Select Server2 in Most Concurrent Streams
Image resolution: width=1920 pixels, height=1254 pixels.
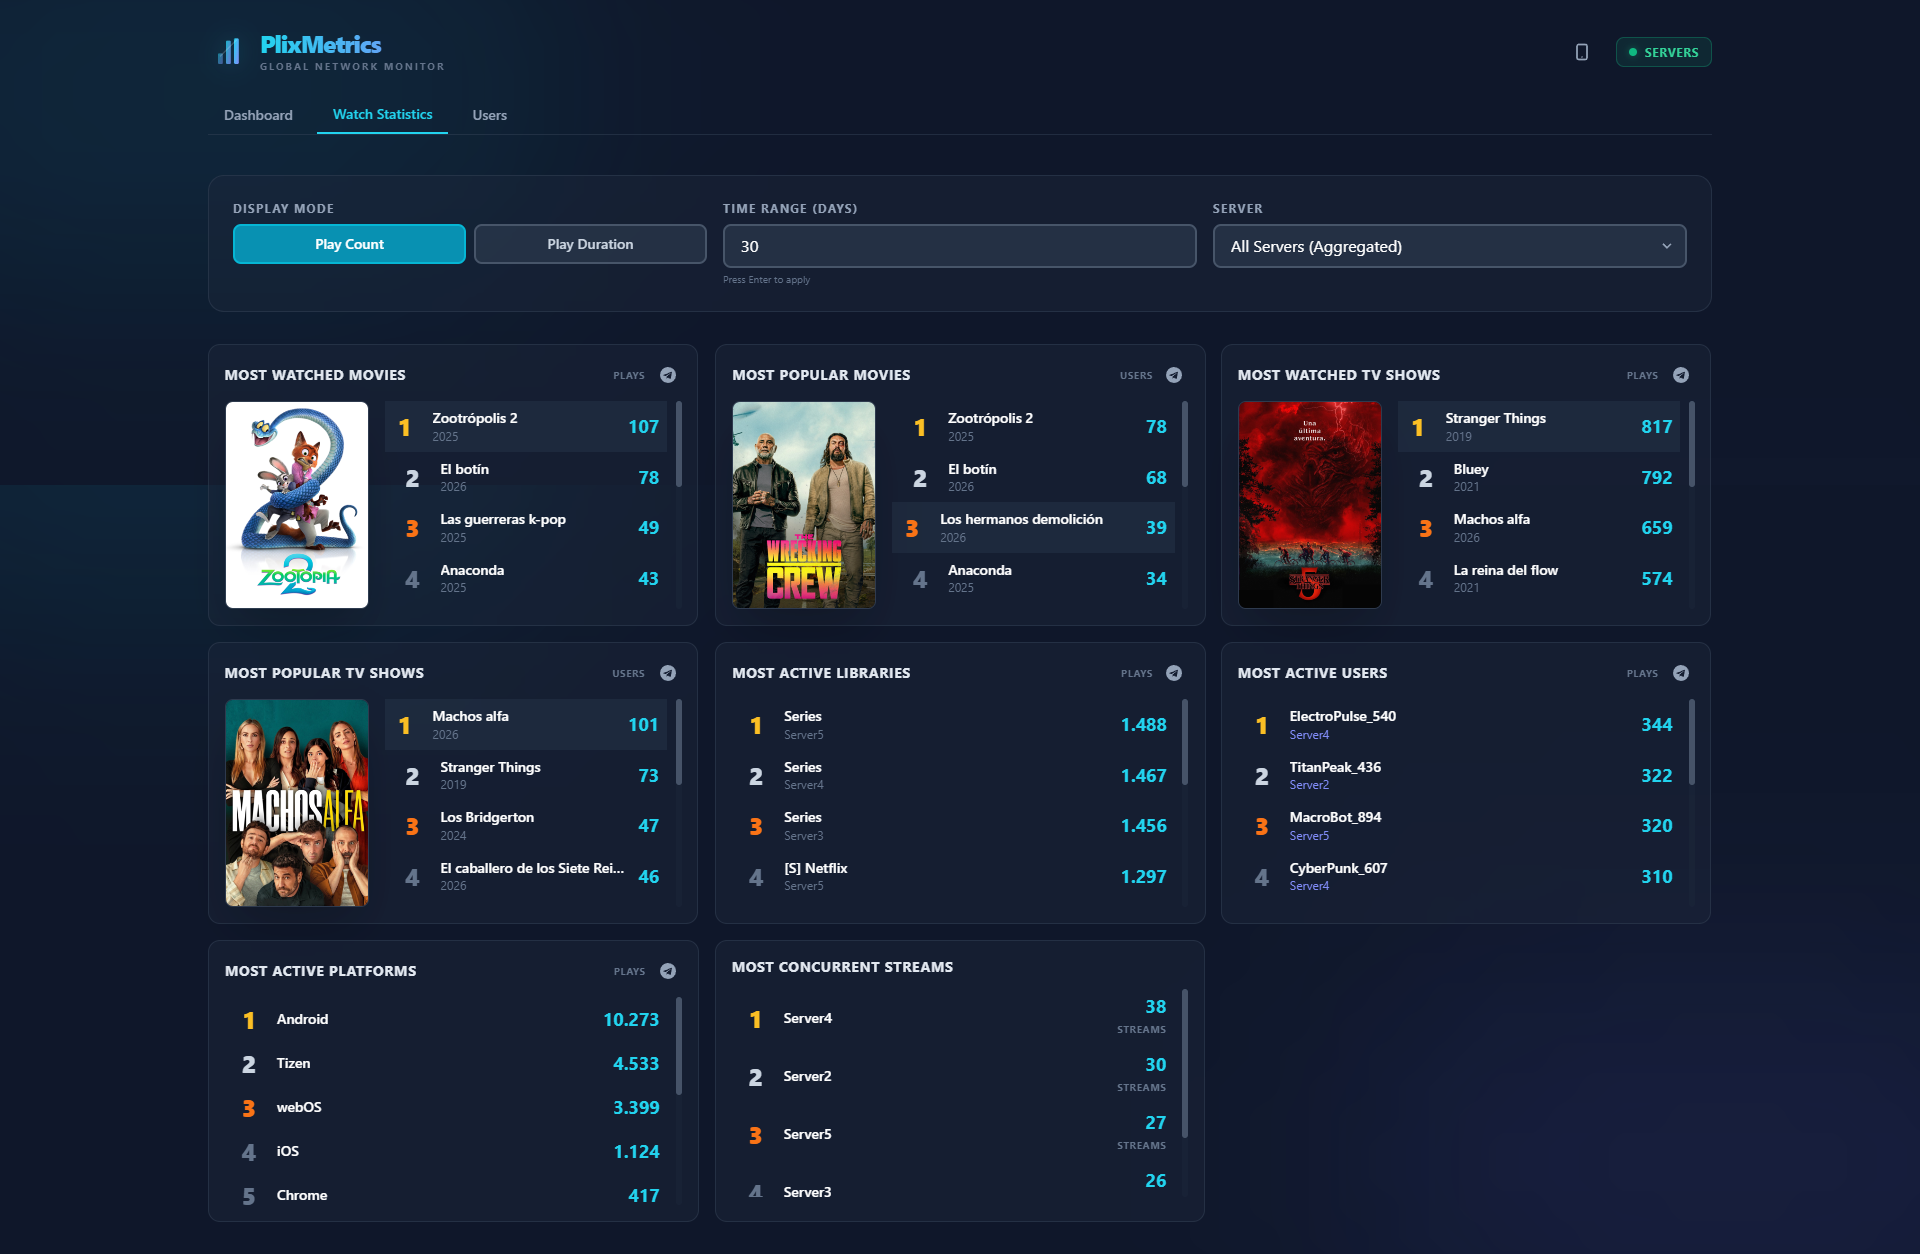point(953,1077)
